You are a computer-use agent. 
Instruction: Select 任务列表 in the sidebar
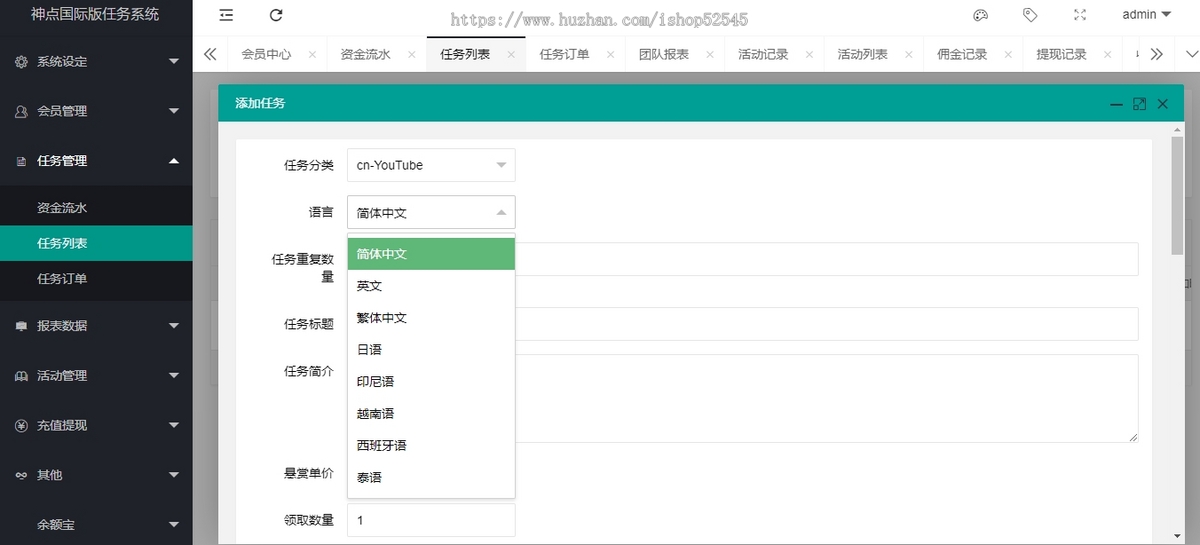coord(96,243)
